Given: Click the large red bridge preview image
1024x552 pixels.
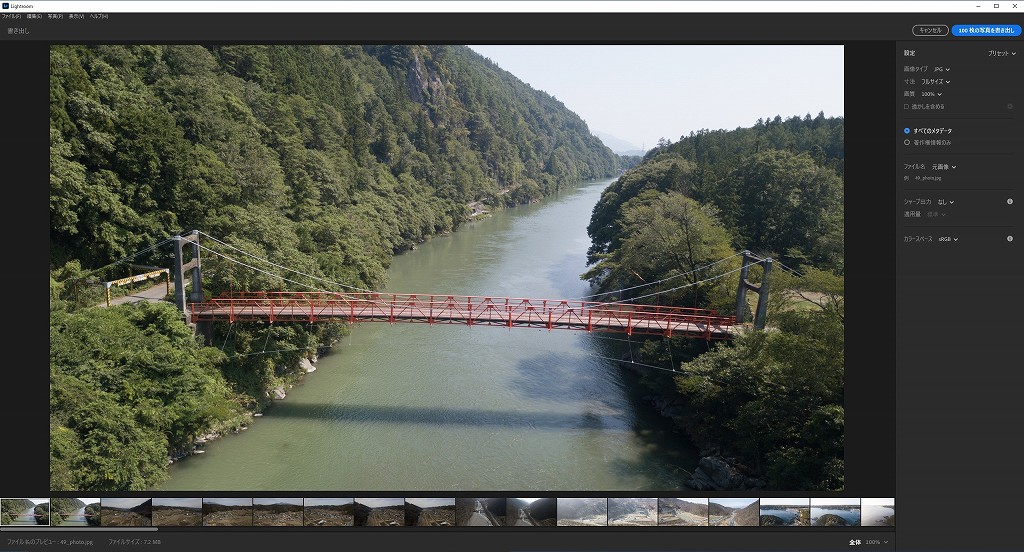Looking at the screenshot, I should pos(447,268).
